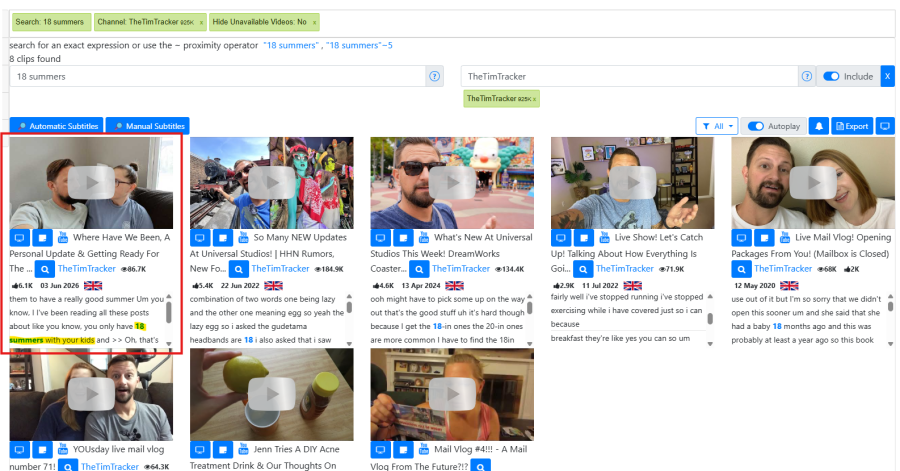Remove TheTimTracker chip below channel field
Screen dimensions: 900x471
pyautogui.click(x=534, y=99)
